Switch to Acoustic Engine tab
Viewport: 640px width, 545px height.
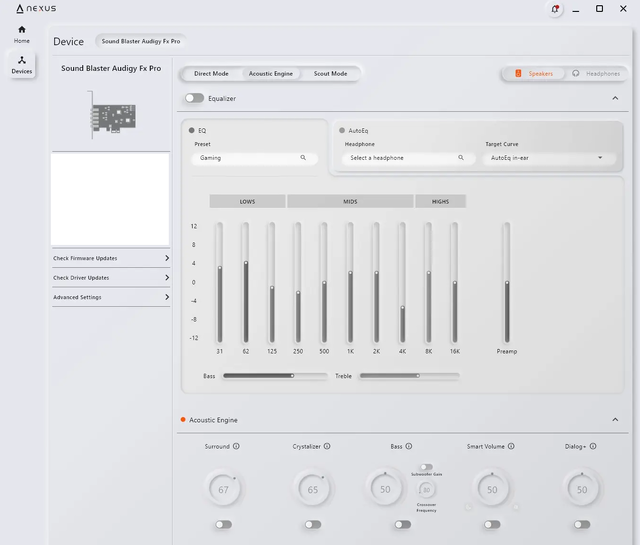point(271,74)
